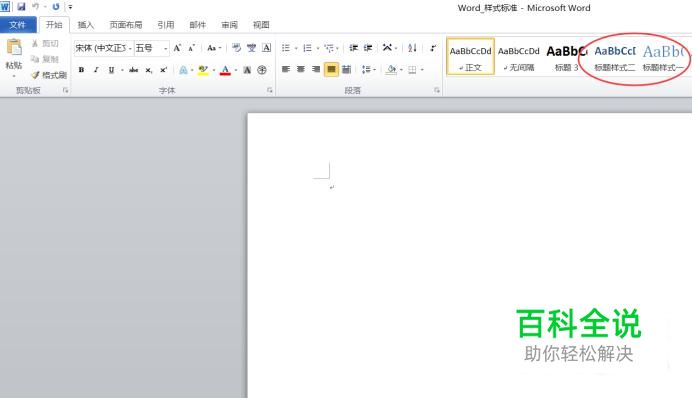Apply the 无间隔 (No Spacing) style
This screenshot has width=692, height=398.
[519, 57]
